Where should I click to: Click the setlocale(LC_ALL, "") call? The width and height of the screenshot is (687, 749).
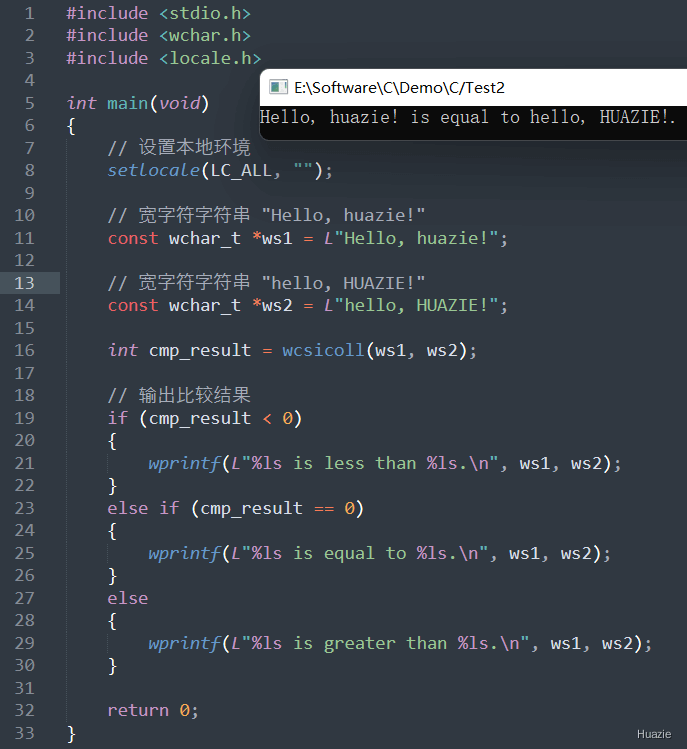[x=220, y=171]
